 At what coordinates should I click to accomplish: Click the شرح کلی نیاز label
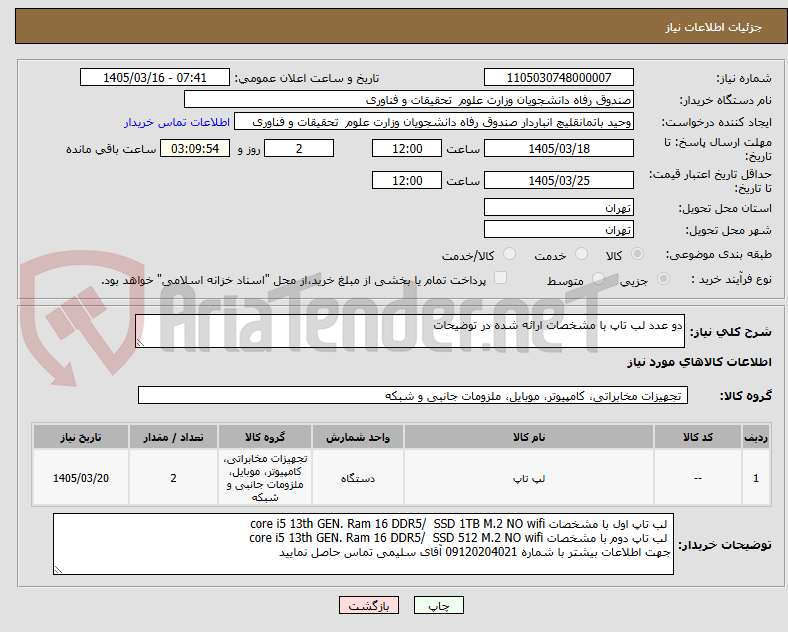(730, 332)
